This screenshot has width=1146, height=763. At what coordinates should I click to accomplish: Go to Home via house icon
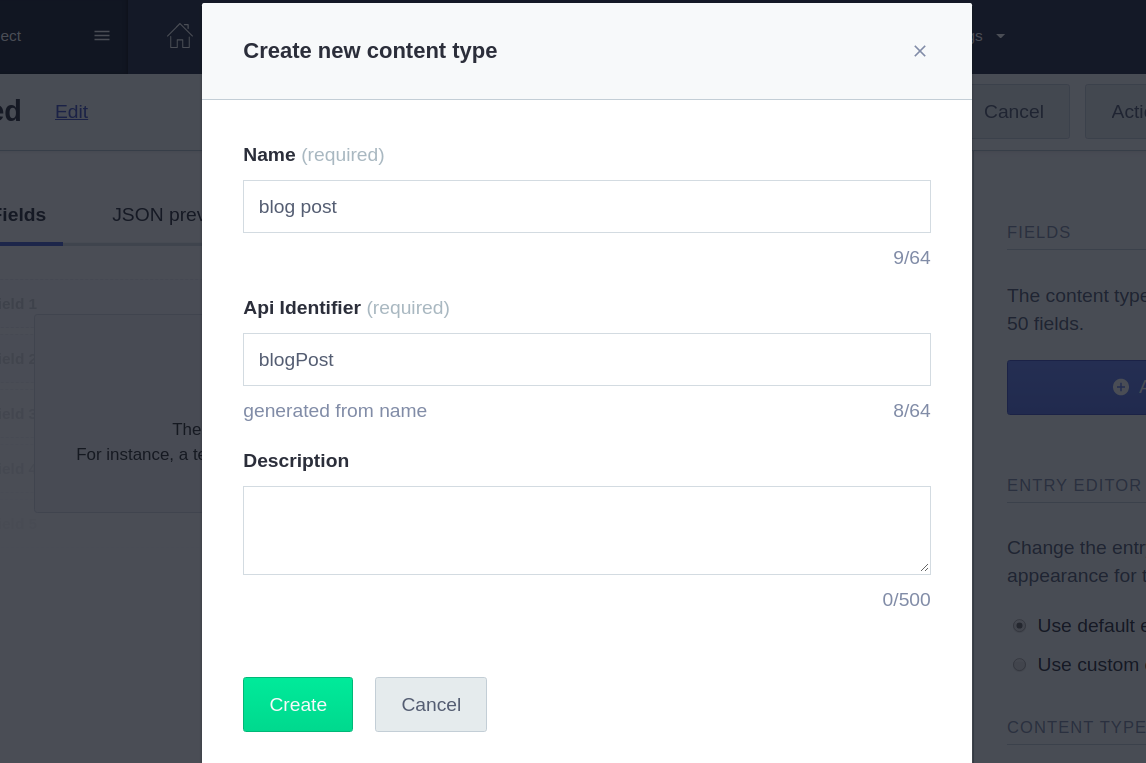coord(180,36)
